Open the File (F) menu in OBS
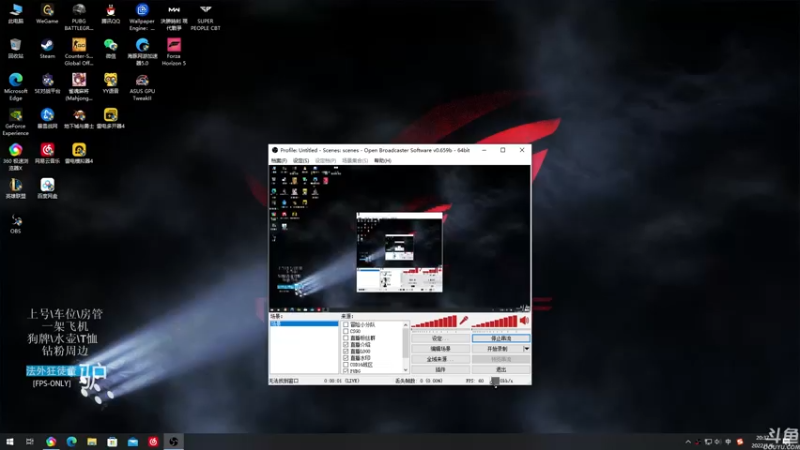 pyautogui.click(x=279, y=160)
